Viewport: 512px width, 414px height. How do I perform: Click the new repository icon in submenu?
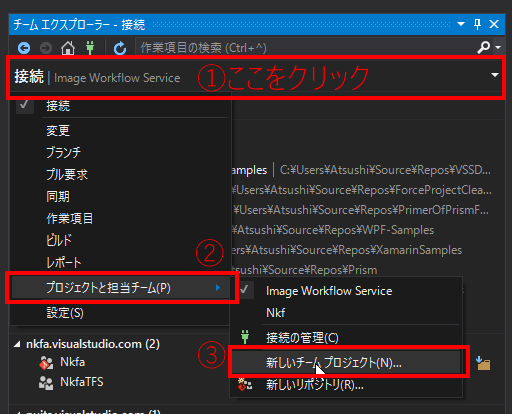click(x=245, y=384)
